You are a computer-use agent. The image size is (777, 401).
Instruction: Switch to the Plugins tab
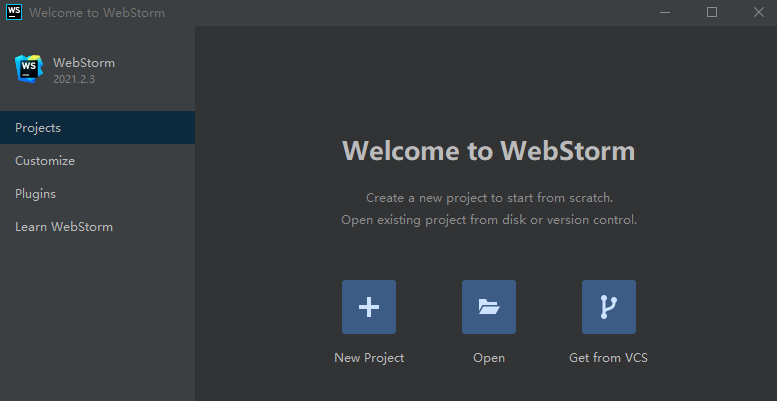(97, 193)
